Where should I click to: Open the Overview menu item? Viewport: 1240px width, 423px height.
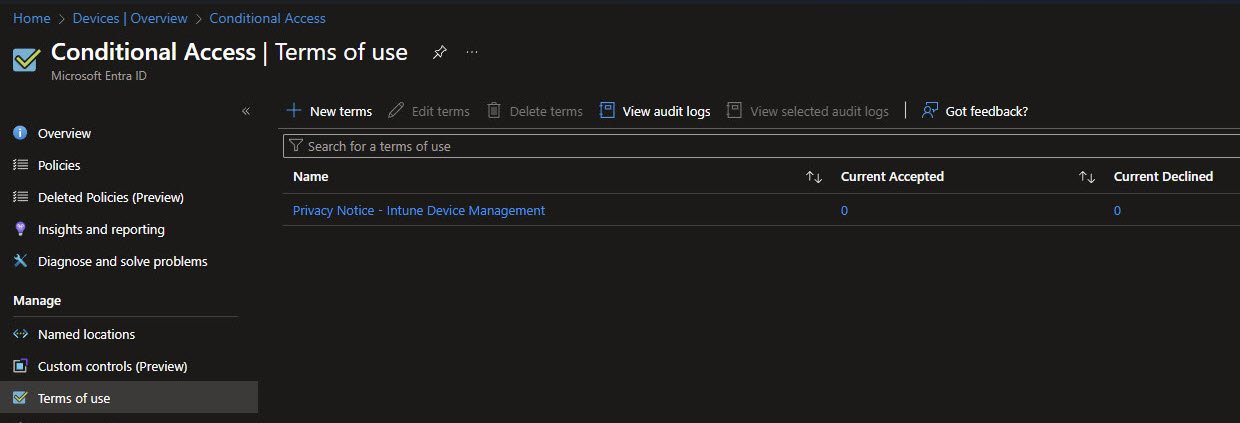(x=64, y=133)
